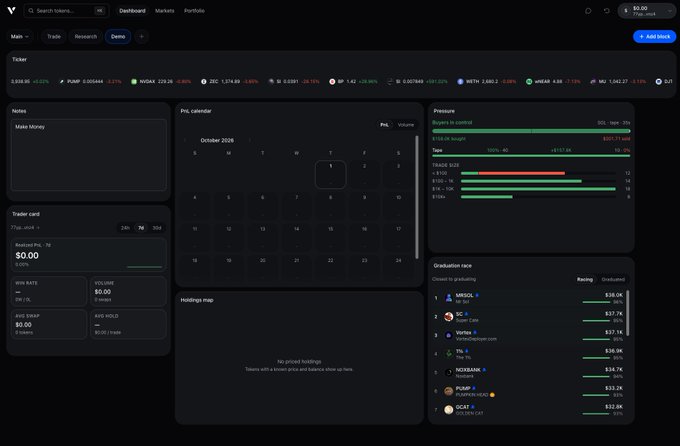The image size is (680, 446).
Task: Click the refresh icon in the header
Action: 607,11
